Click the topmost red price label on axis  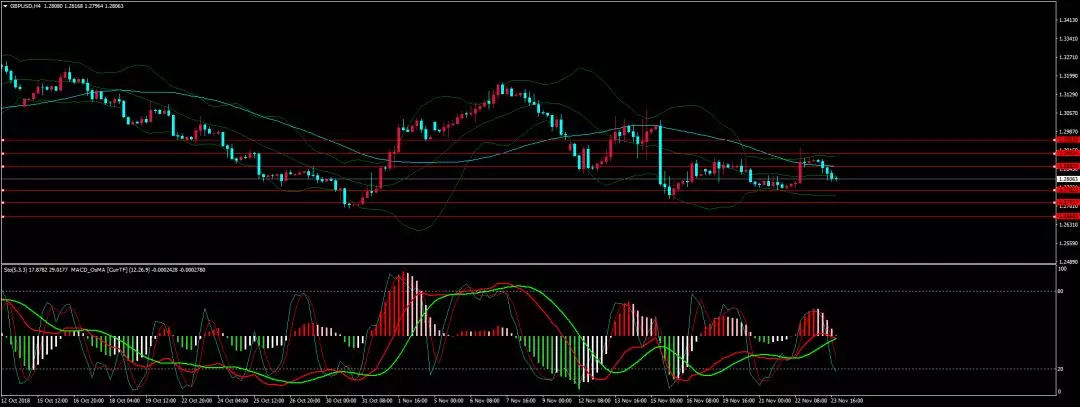[x=1066, y=140]
